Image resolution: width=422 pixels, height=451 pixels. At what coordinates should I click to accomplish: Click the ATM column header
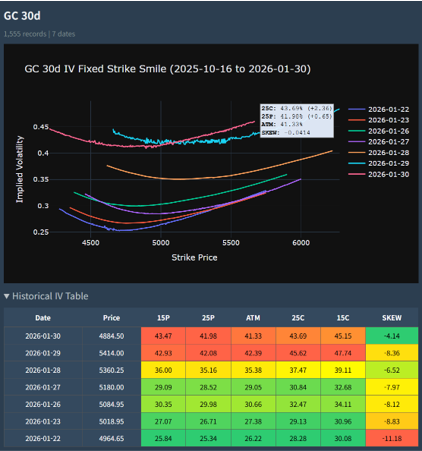(x=253, y=318)
